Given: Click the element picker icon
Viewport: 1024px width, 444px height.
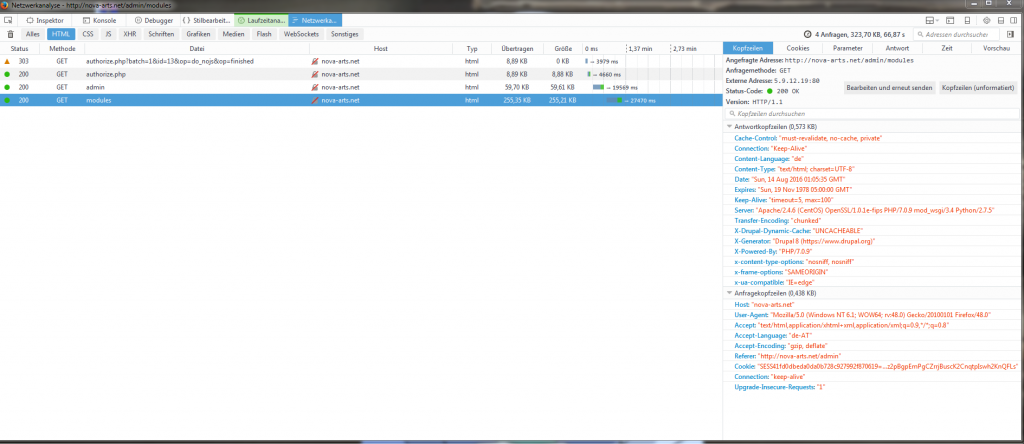Looking at the screenshot, I should coord(11,19).
